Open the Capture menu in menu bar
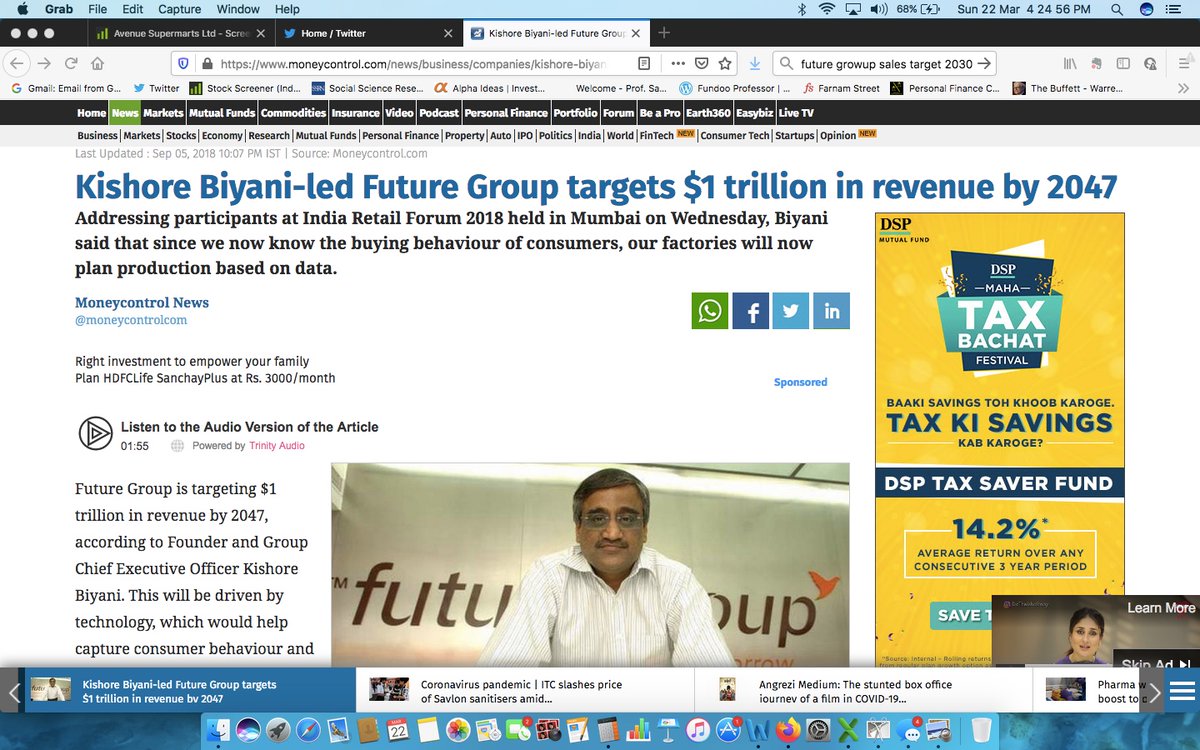This screenshot has width=1200, height=750. tap(179, 9)
